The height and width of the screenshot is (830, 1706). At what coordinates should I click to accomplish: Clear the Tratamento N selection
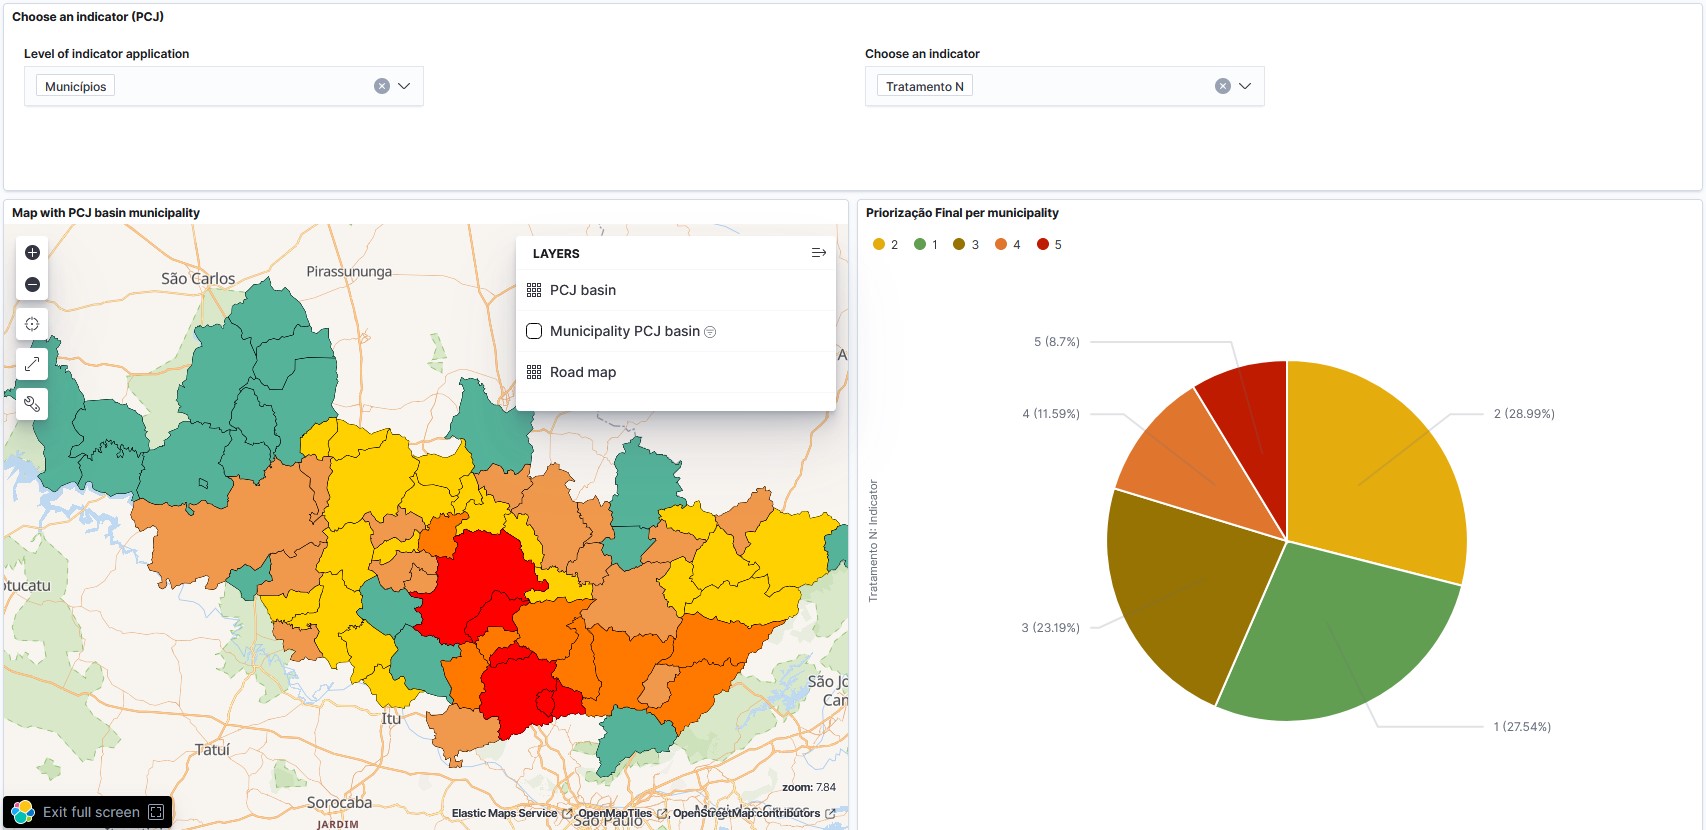pos(1222,86)
